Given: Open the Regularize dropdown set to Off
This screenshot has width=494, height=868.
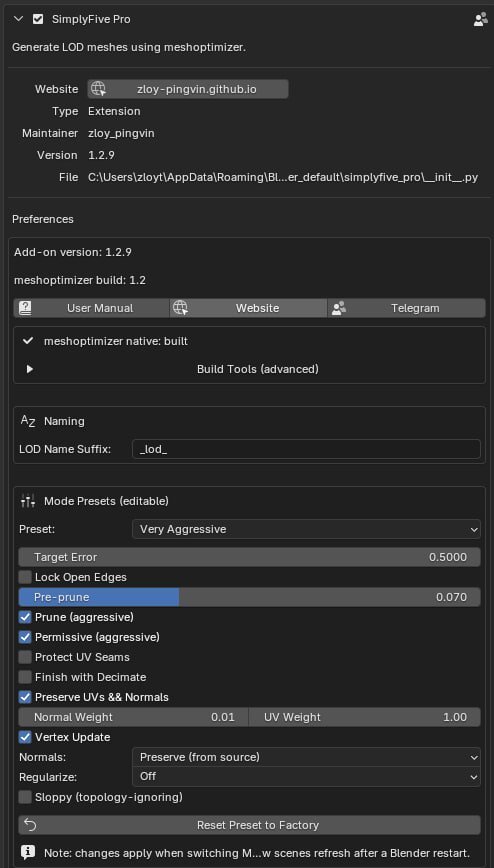Looking at the screenshot, I should pyautogui.click(x=306, y=777).
